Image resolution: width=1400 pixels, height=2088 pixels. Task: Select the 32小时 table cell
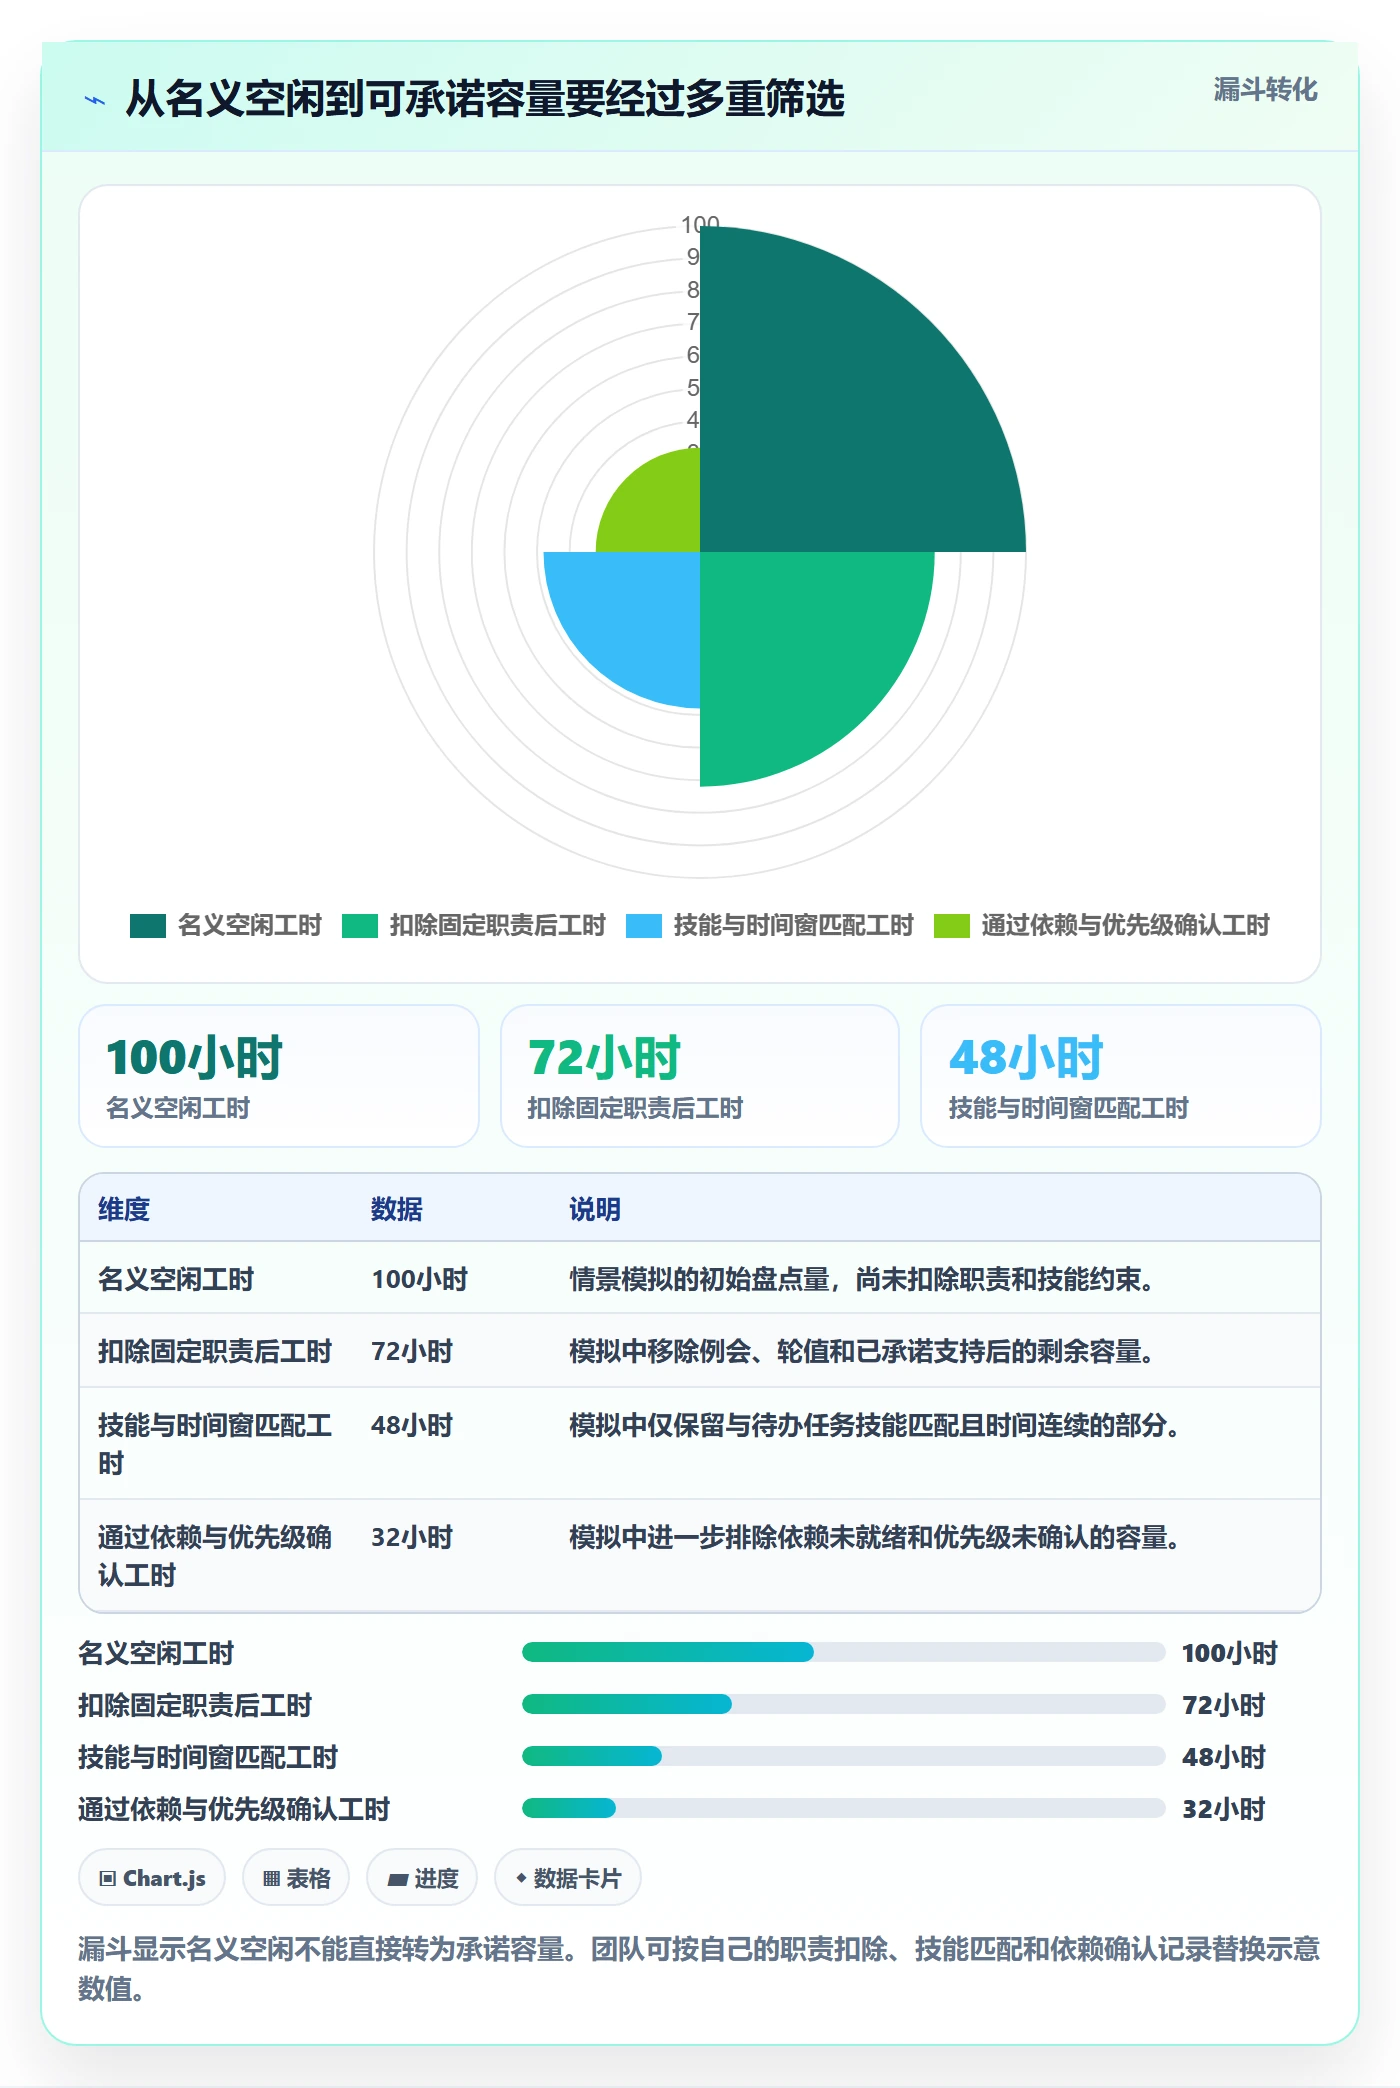[412, 1537]
